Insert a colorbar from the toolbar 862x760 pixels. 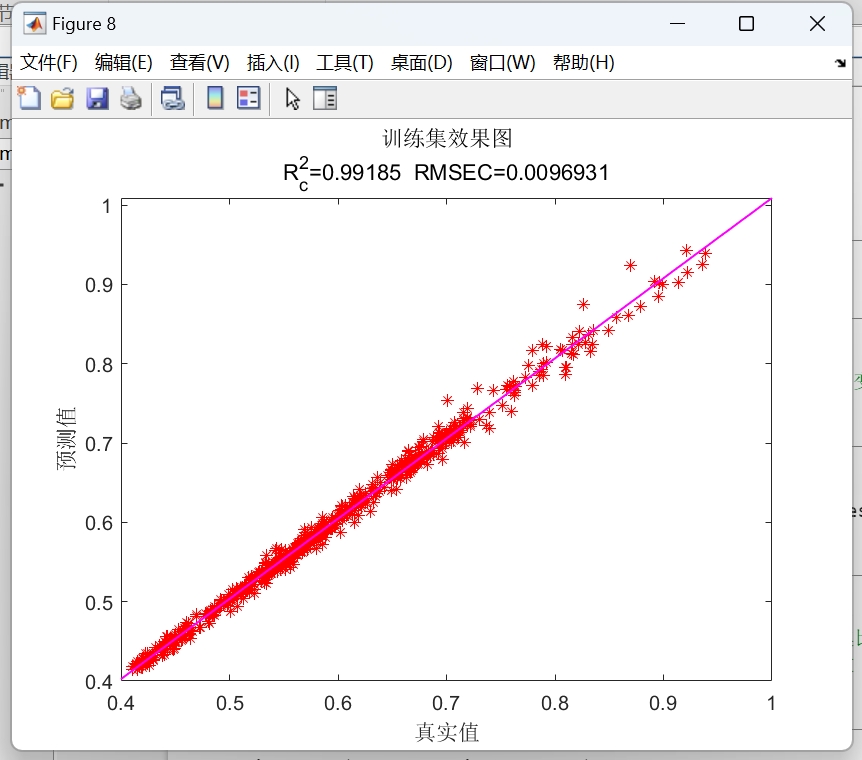click(213, 97)
